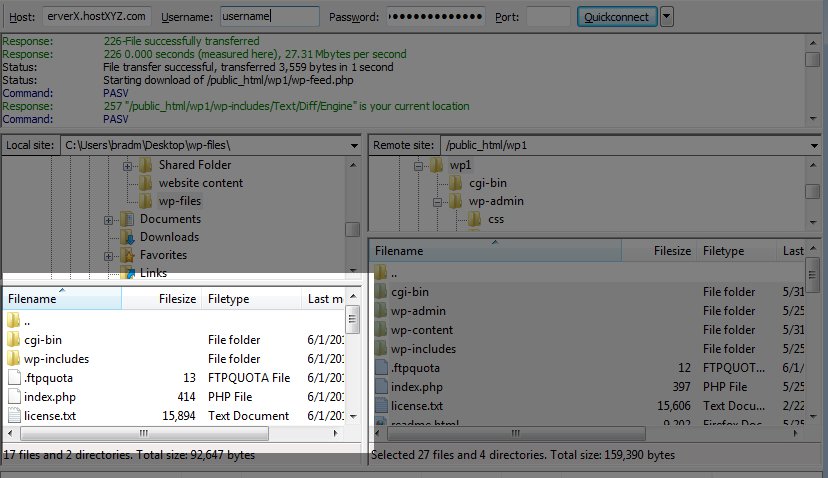This screenshot has width=828, height=478.
Task: Open the Quickconnect history dropdown arrow
Action: 666,17
